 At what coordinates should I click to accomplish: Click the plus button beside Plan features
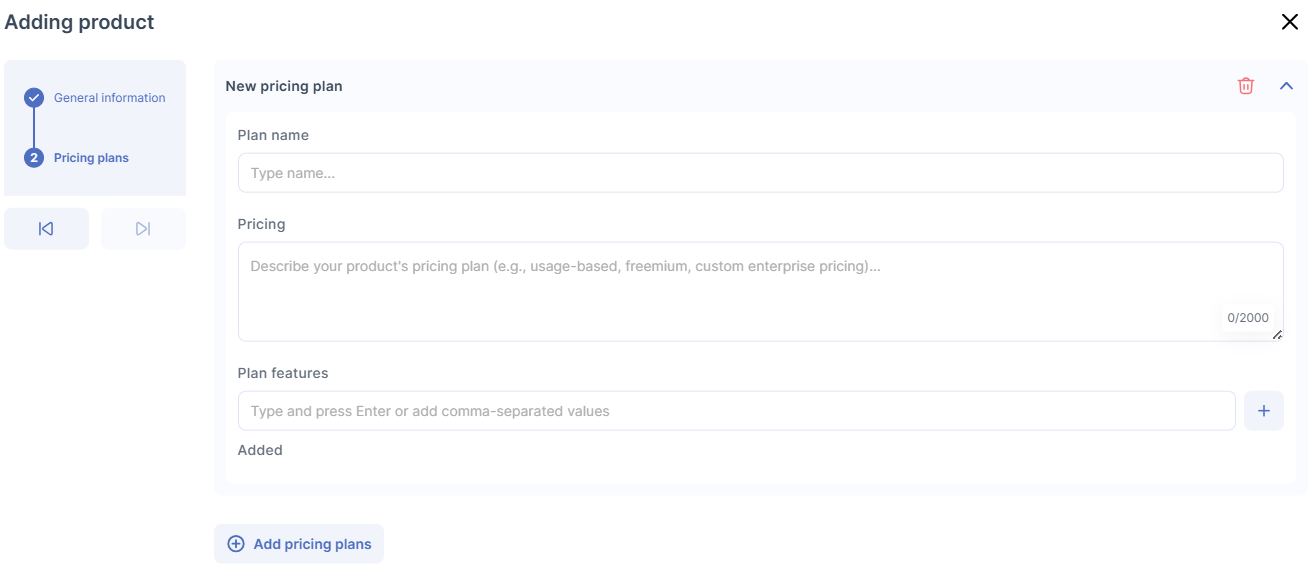point(1263,411)
